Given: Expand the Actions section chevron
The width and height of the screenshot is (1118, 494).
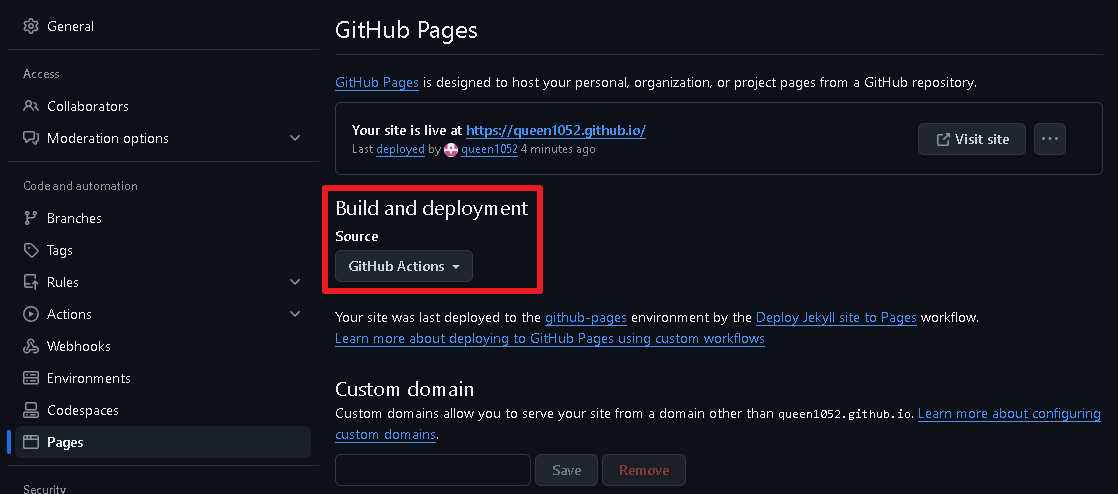Looking at the screenshot, I should [295, 314].
